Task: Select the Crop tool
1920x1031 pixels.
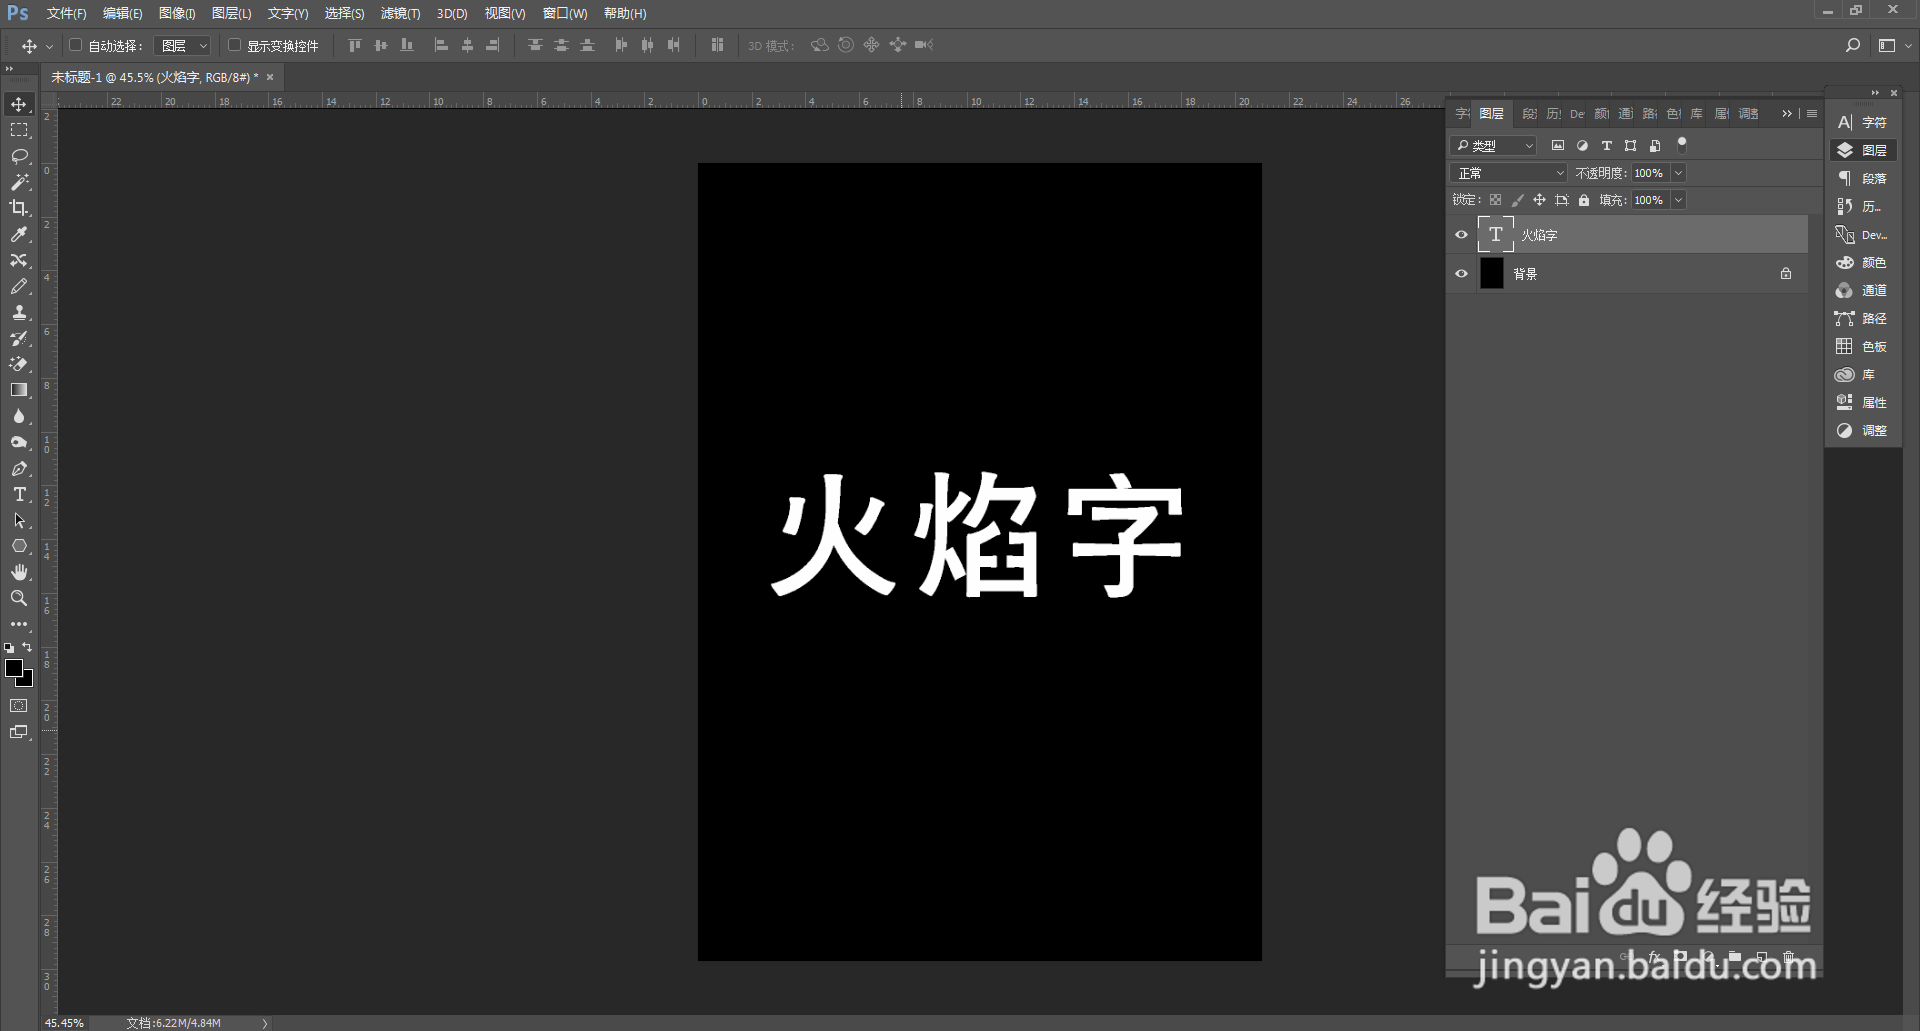Action: click(19, 208)
